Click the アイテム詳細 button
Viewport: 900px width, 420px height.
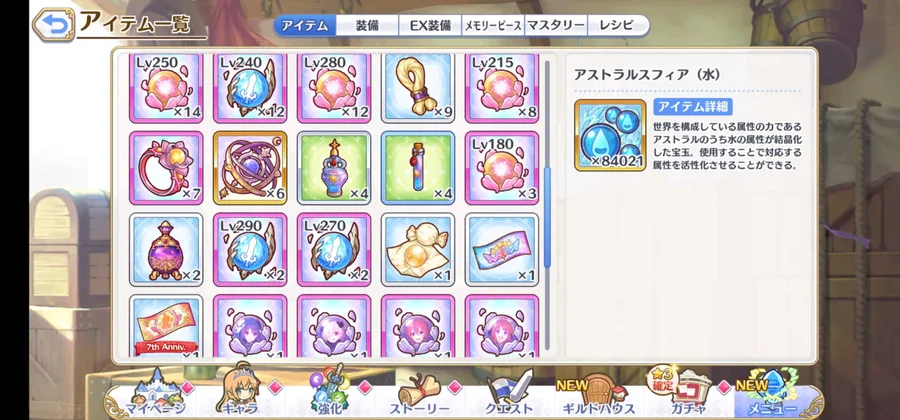[x=693, y=107]
